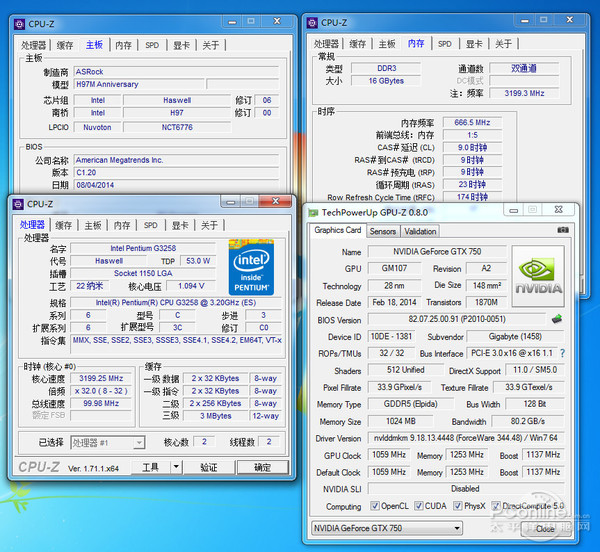Click the 工具 button in CPU-Z
This screenshot has width=600, height=552.
pos(151,467)
